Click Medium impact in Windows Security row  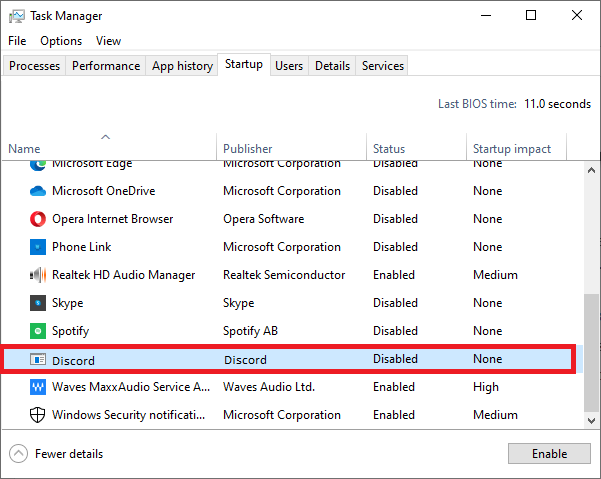pyautogui.click(x=495, y=415)
